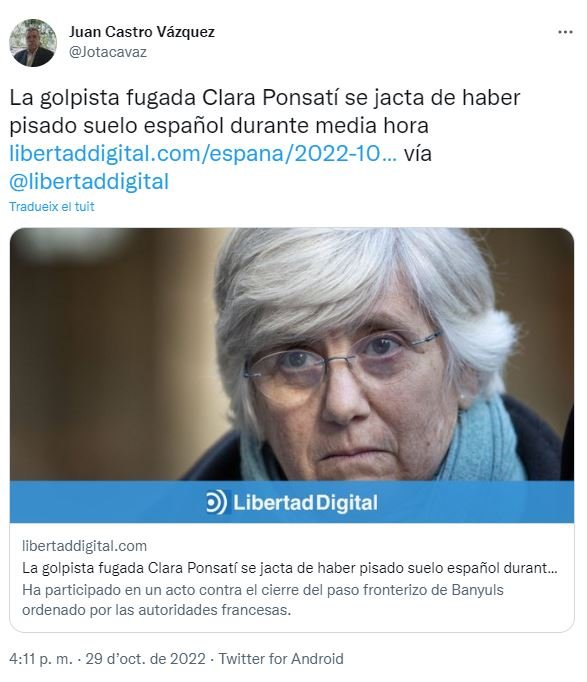Open the Twitter for Android source label
This screenshot has height=682, width=587.
(281, 659)
